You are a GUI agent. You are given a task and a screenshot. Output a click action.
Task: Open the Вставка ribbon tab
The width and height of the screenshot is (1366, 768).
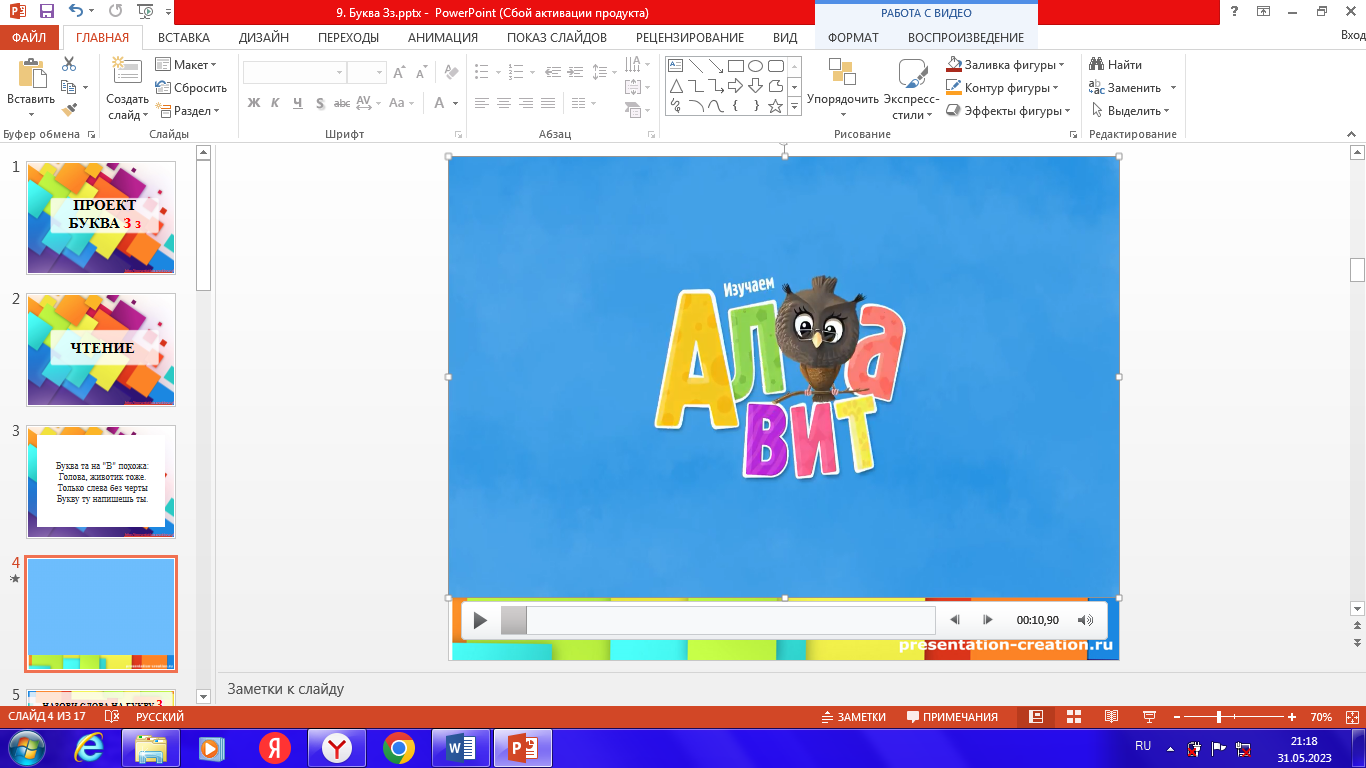pyautogui.click(x=184, y=38)
